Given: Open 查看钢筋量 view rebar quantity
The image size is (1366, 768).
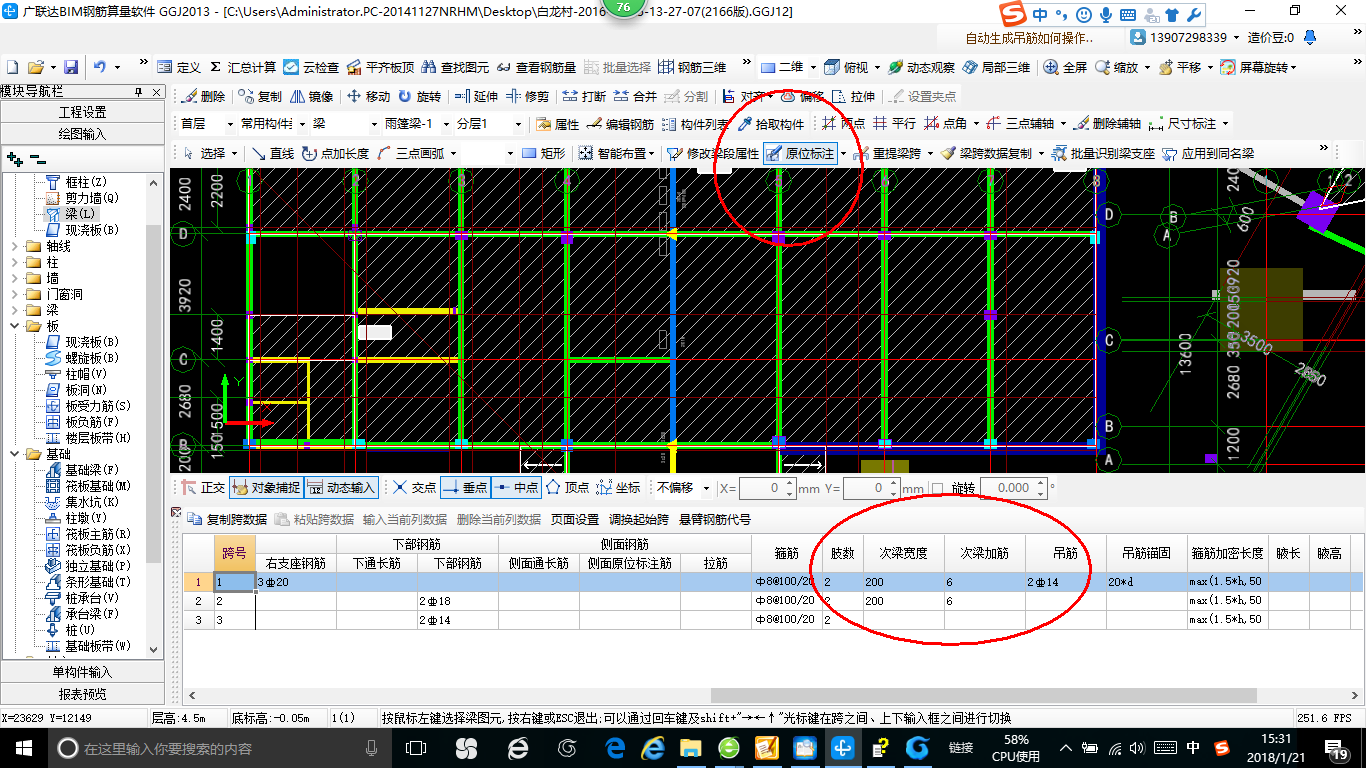Looking at the screenshot, I should point(536,67).
